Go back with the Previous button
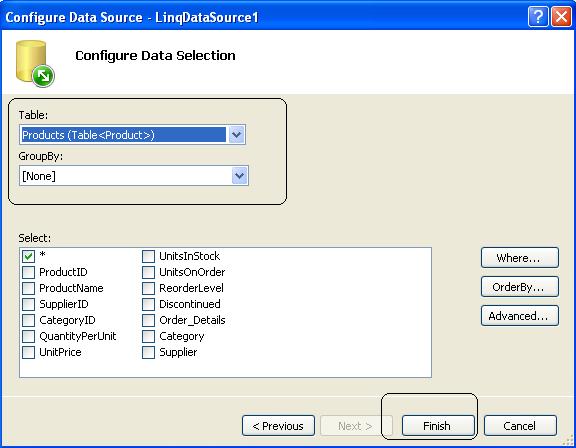This screenshot has height=448, width=576. 278,426
